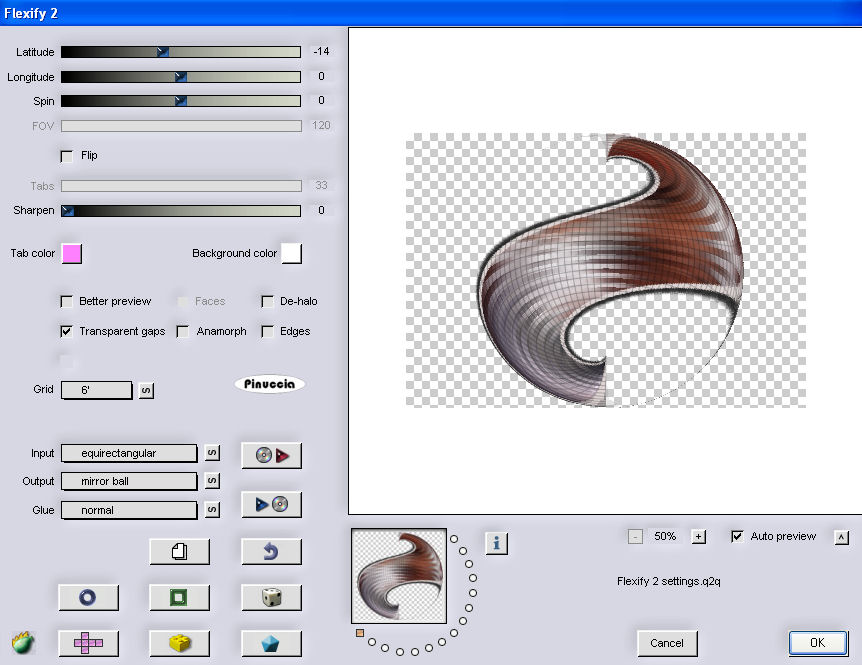Enable the Anamorph checkbox

[183, 331]
